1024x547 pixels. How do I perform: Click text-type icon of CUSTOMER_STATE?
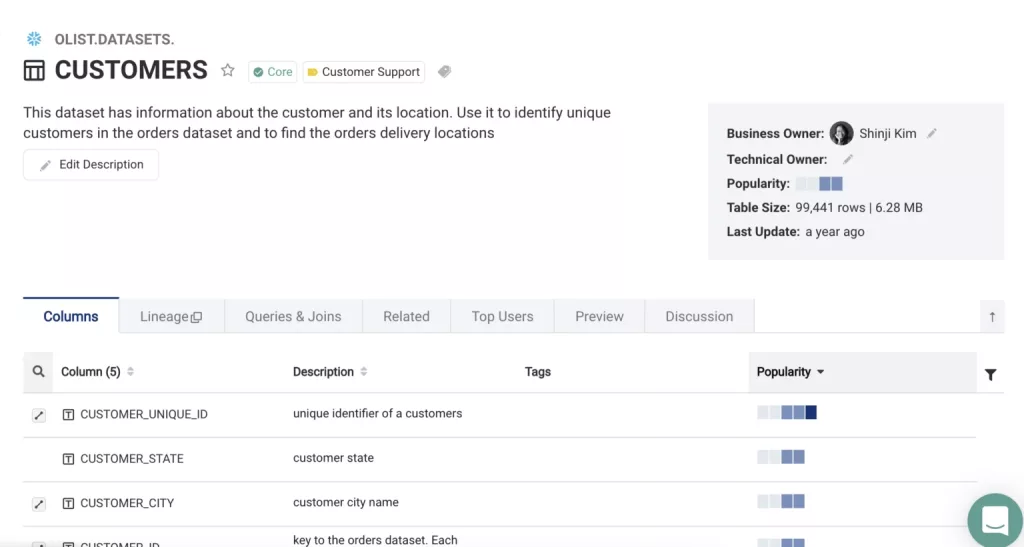click(x=68, y=459)
